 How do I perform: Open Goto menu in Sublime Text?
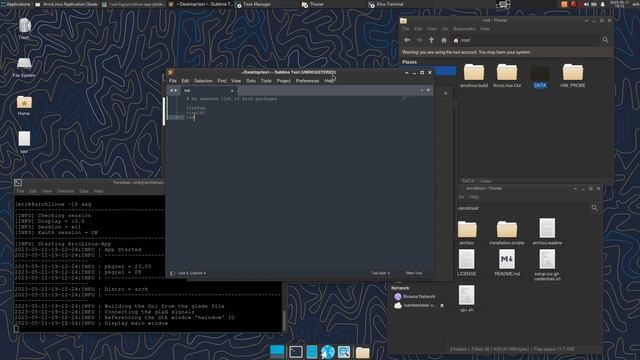click(251, 81)
